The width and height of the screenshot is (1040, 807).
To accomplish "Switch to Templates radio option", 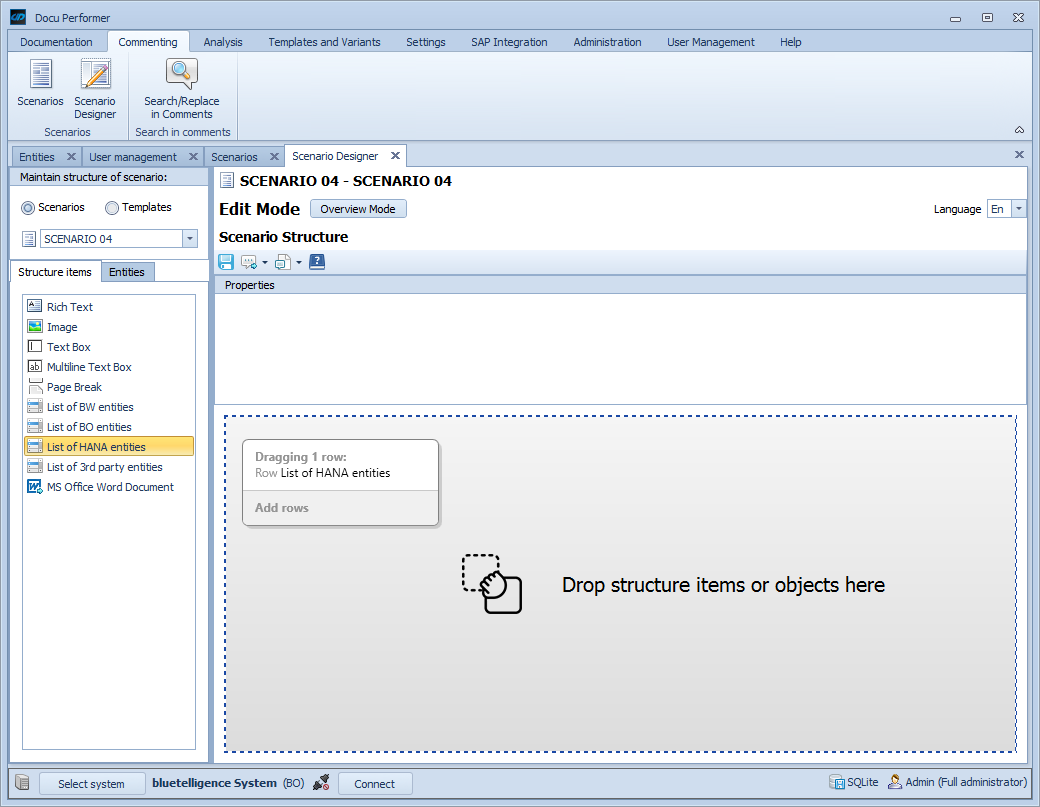I will point(110,207).
